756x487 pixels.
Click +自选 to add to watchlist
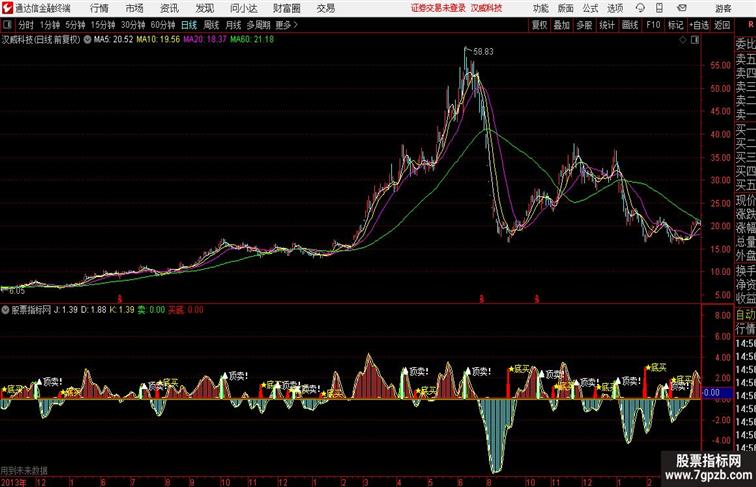(x=699, y=25)
